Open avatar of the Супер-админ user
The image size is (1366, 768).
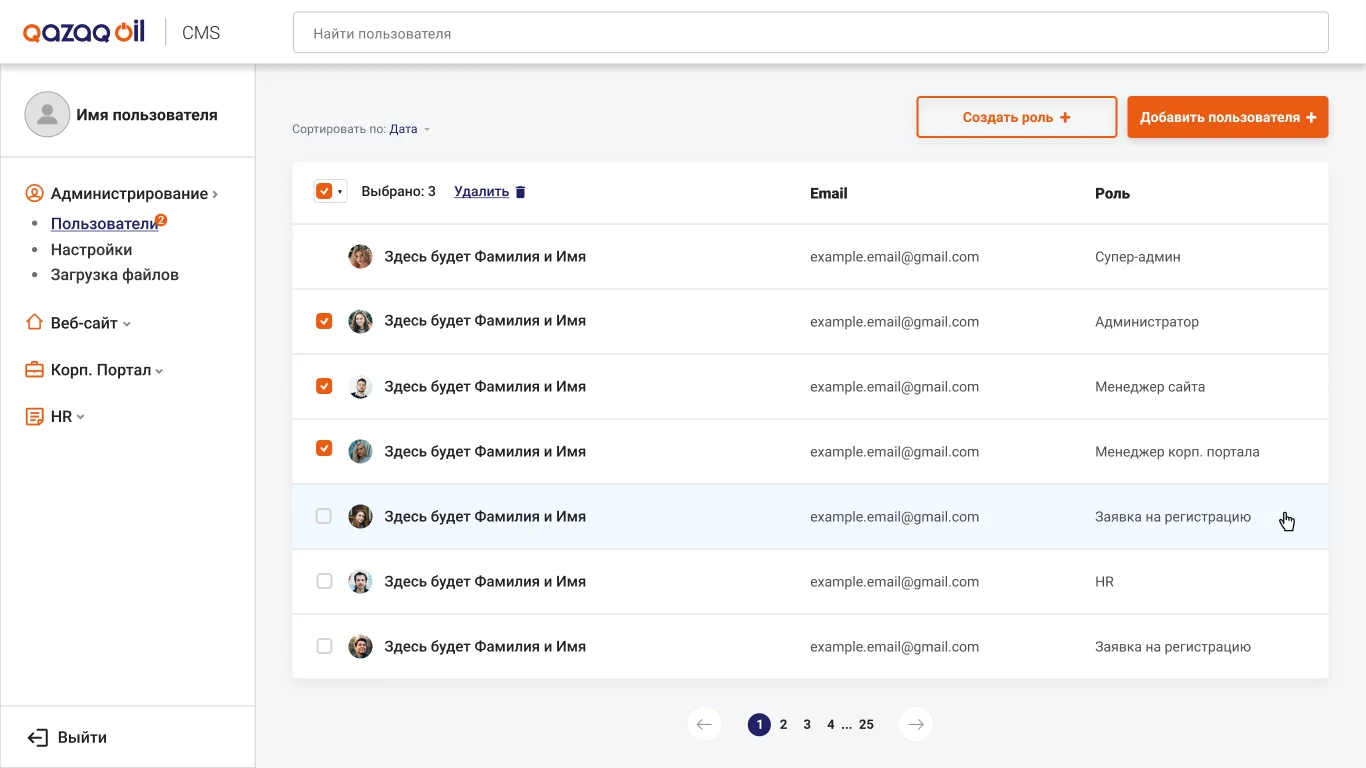[x=360, y=257]
